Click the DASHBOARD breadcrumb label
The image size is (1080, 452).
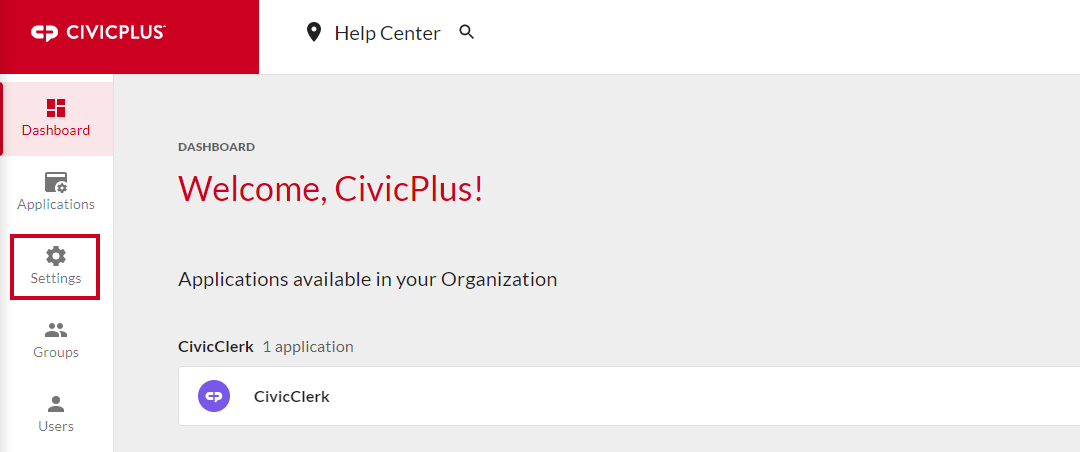click(x=216, y=147)
